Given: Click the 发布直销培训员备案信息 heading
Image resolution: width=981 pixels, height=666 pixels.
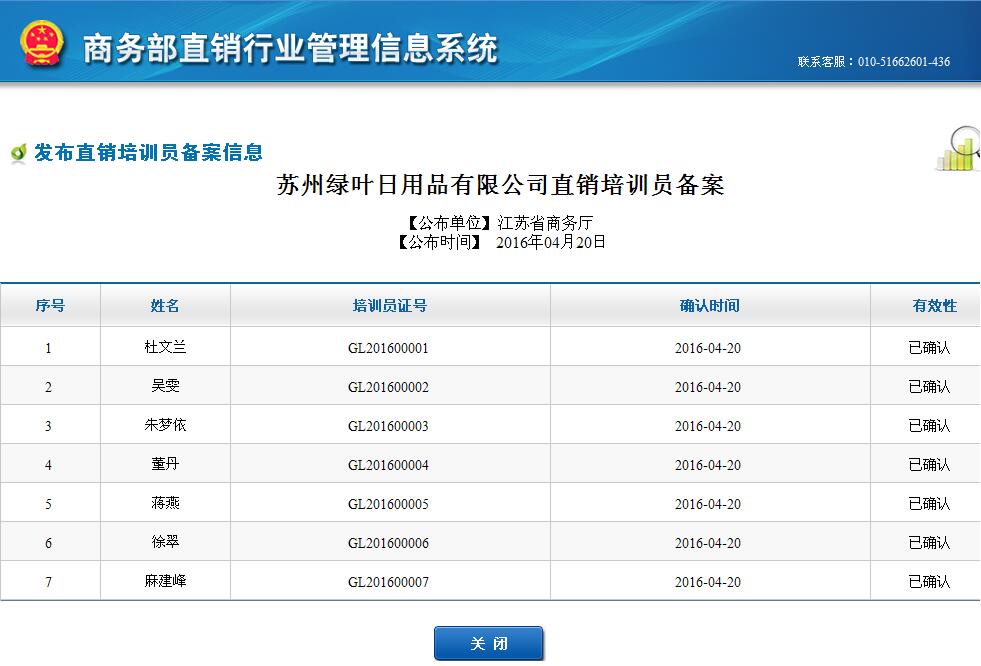Looking at the screenshot, I should (x=148, y=152).
